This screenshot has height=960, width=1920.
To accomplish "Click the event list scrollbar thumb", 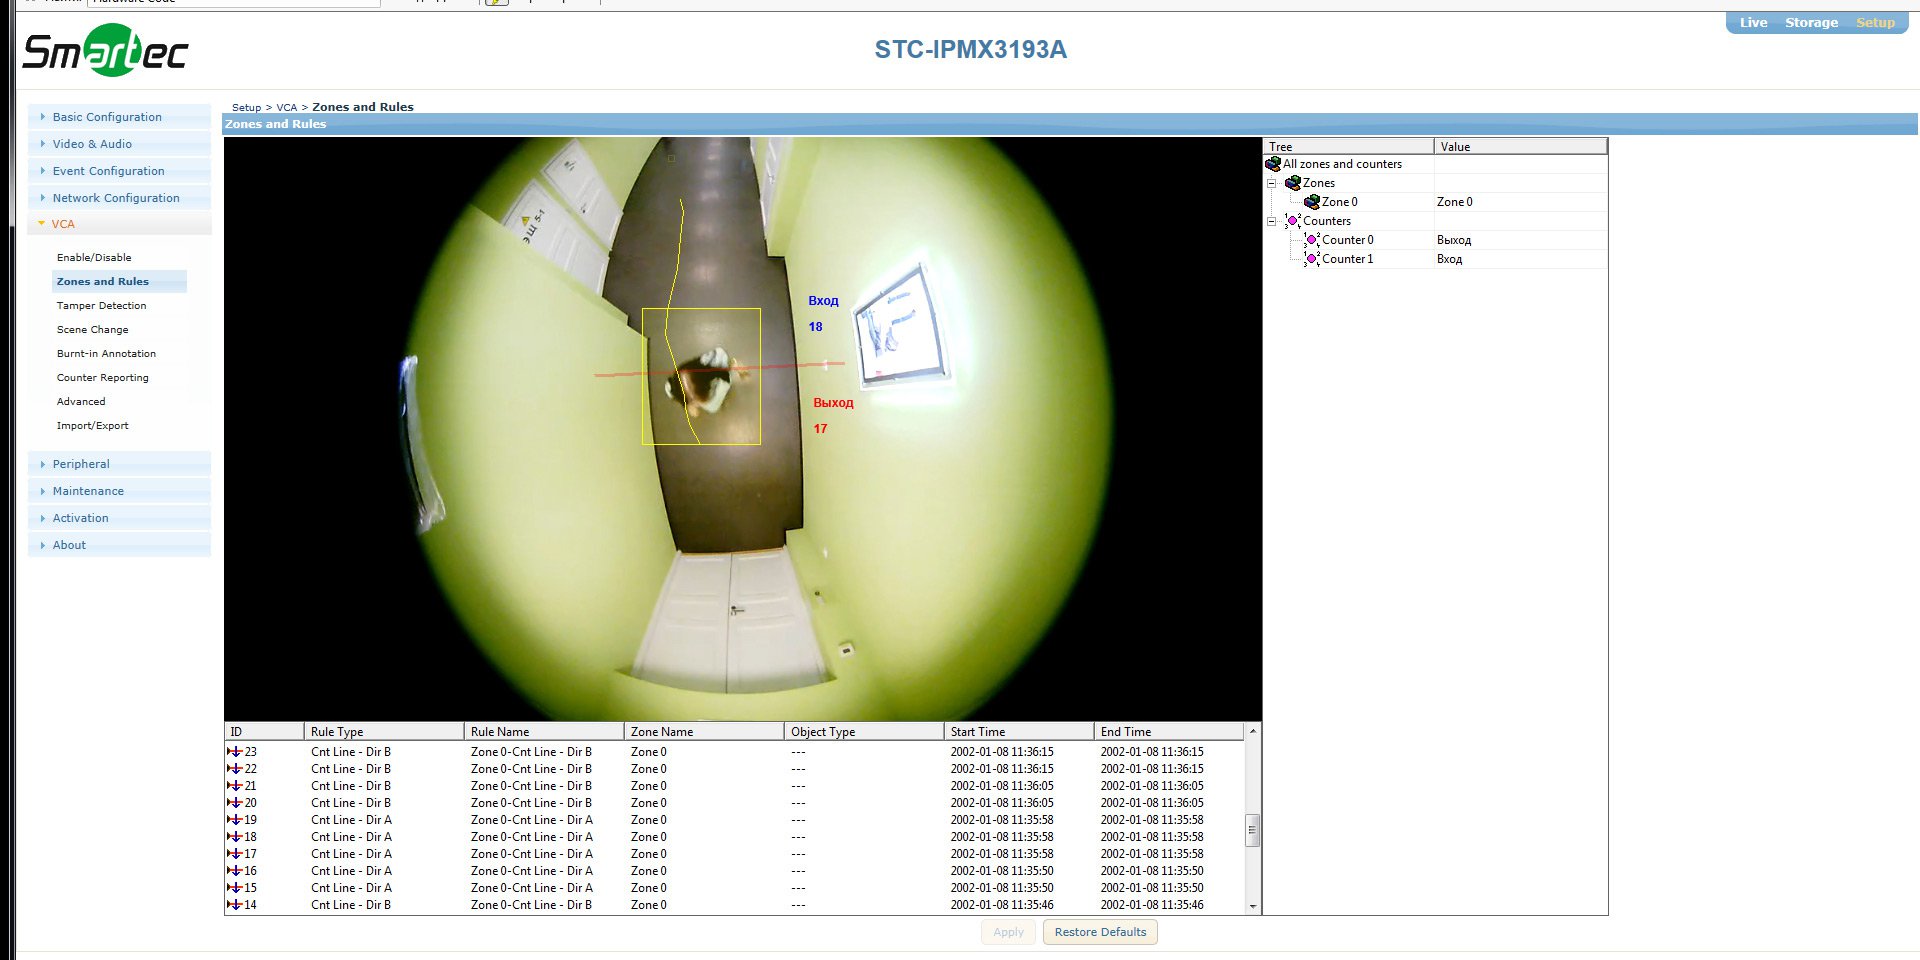I will coord(1252,830).
